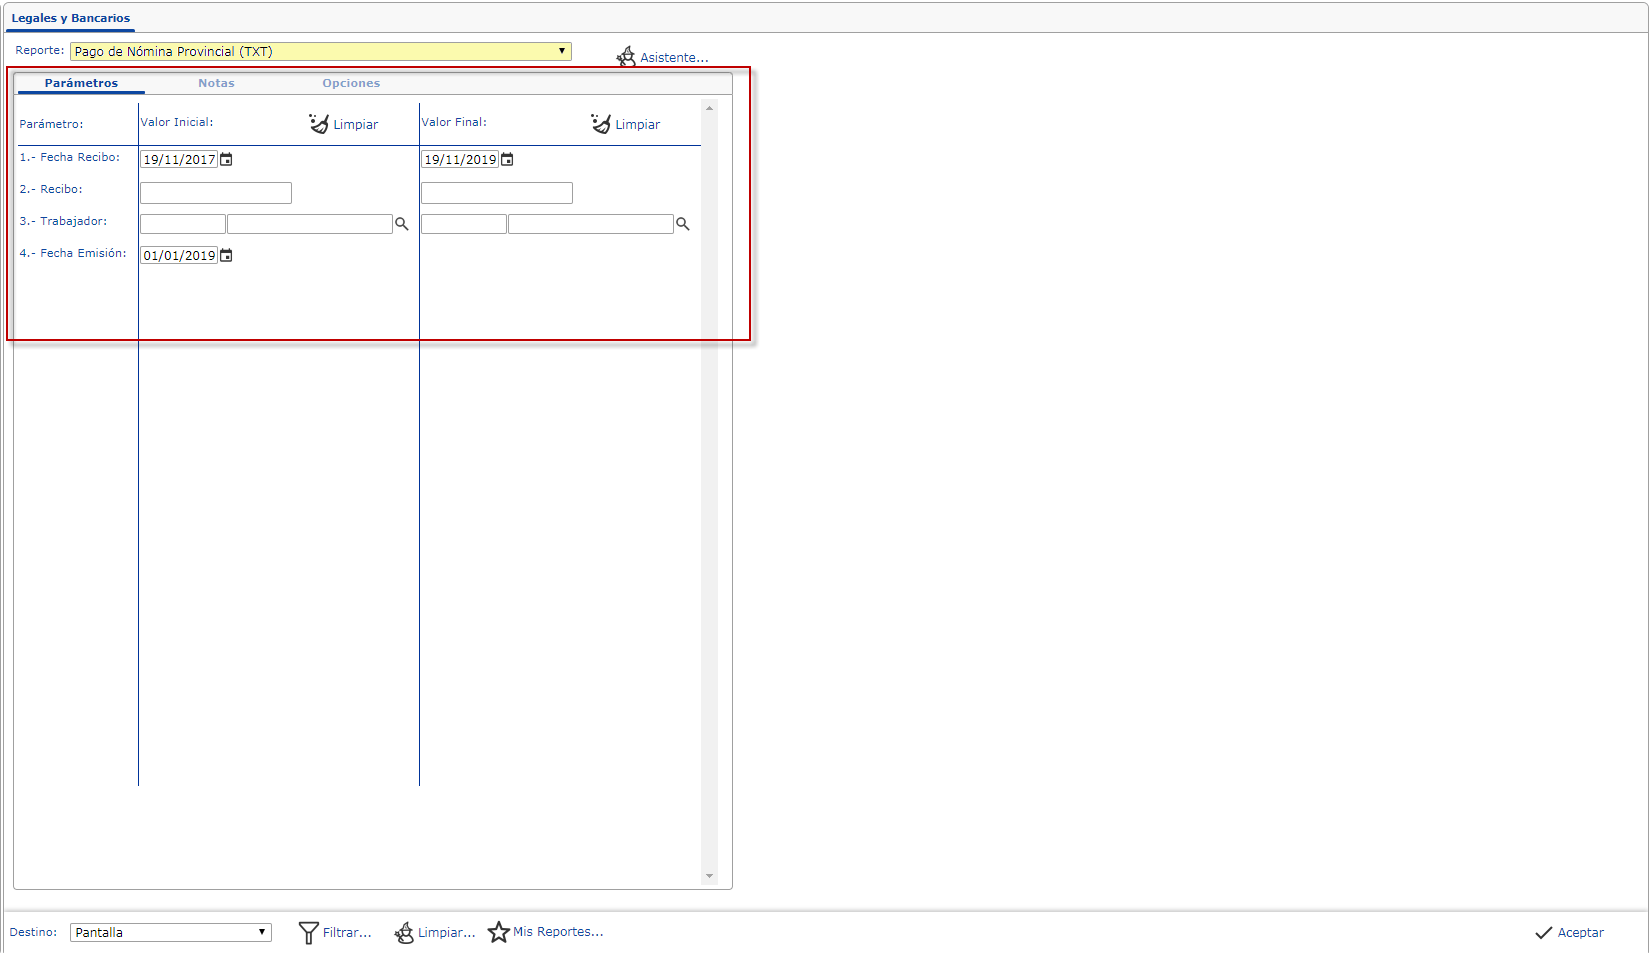This screenshot has height=953, width=1650.
Task: Click the Filtrar funnel icon
Action: coord(309,932)
